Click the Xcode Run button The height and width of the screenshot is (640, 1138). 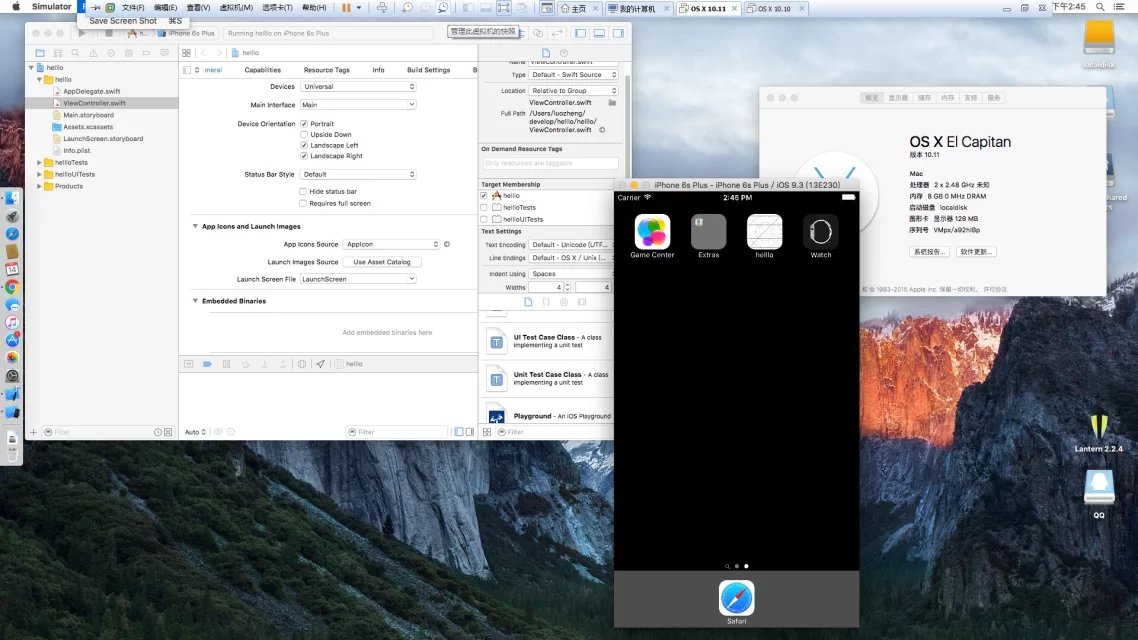(82, 33)
